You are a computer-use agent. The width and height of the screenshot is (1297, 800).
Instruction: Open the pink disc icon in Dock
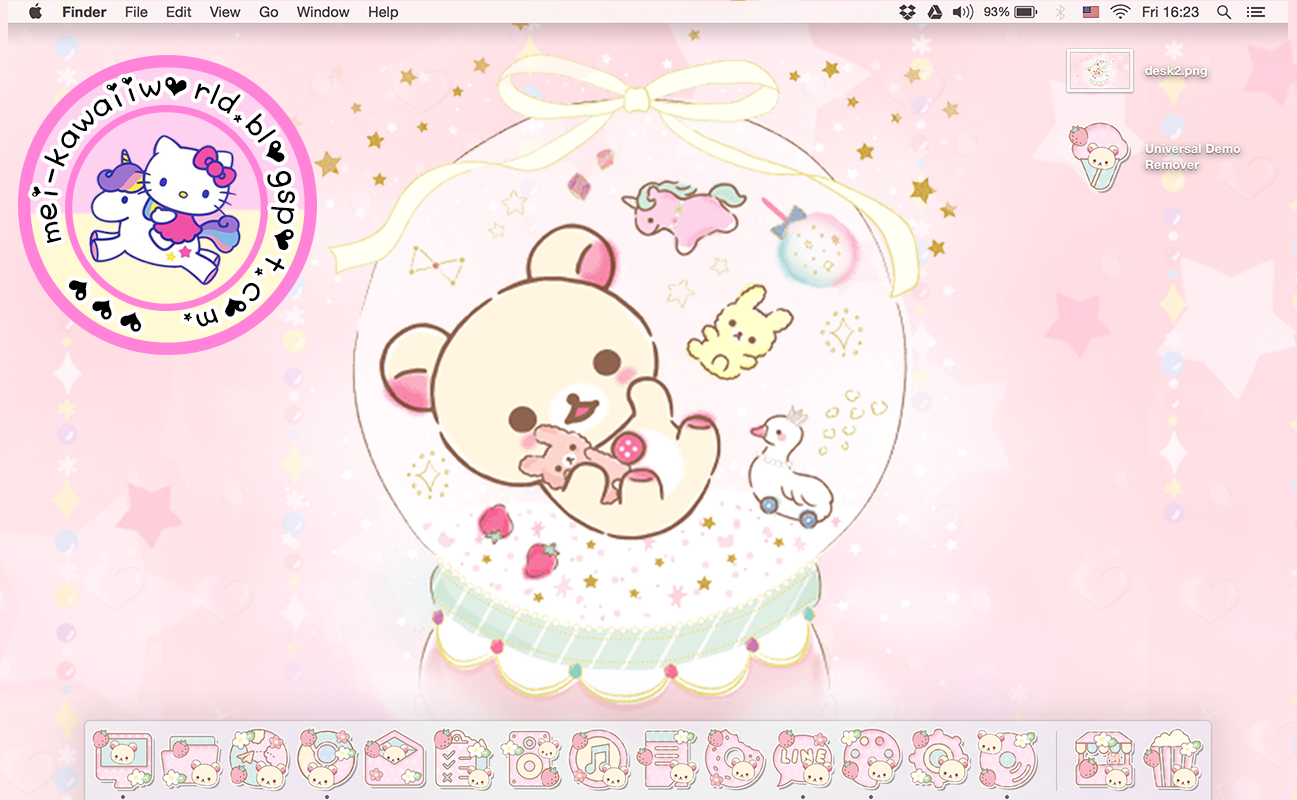tap(1006, 759)
